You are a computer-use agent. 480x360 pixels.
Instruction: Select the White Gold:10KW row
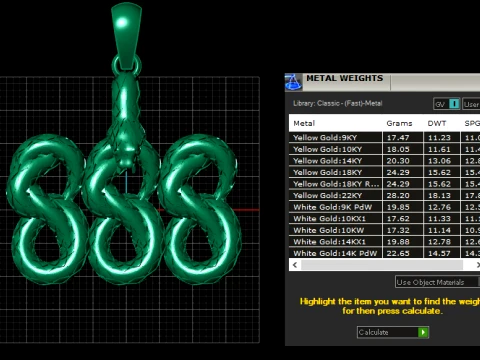(x=384, y=230)
